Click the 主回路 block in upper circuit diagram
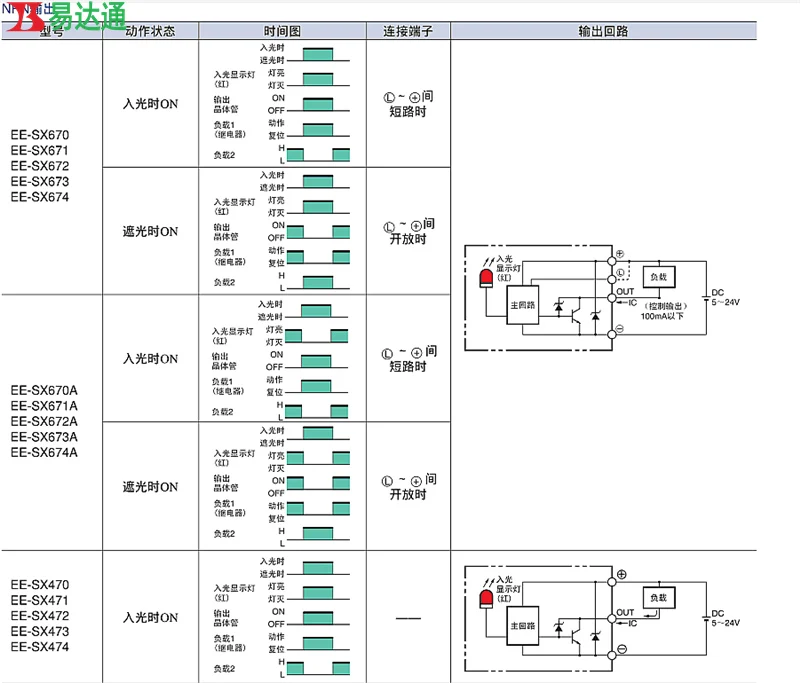 coord(522,305)
